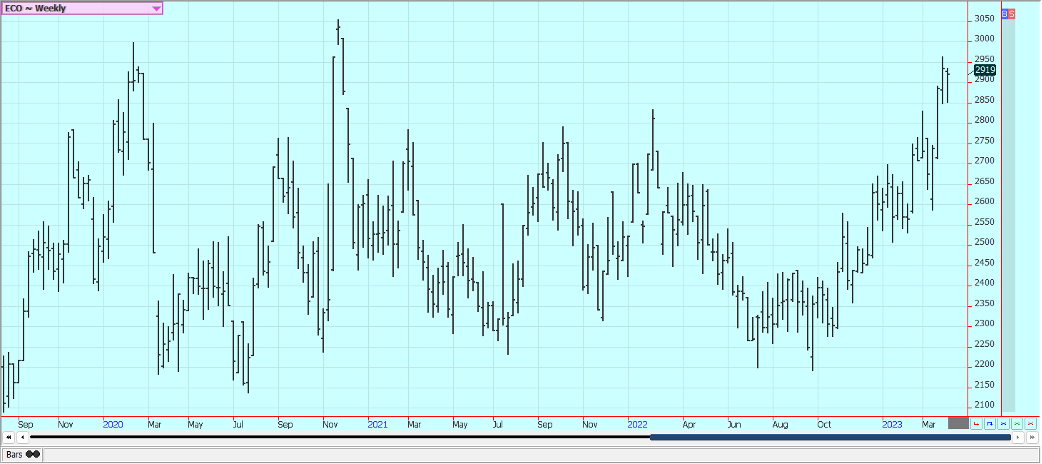Click the Oct label on time axis

(824, 423)
